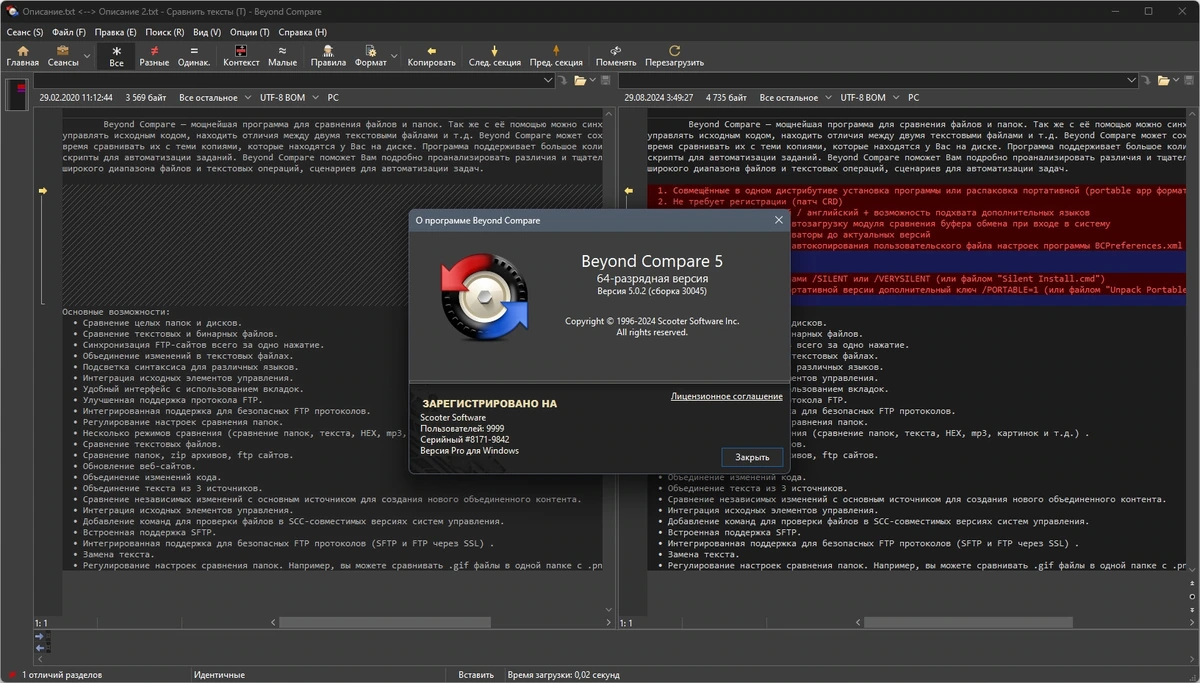Click left pane browse folder icon
Image resolution: width=1200 pixels, height=683 pixels.
click(x=578, y=80)
